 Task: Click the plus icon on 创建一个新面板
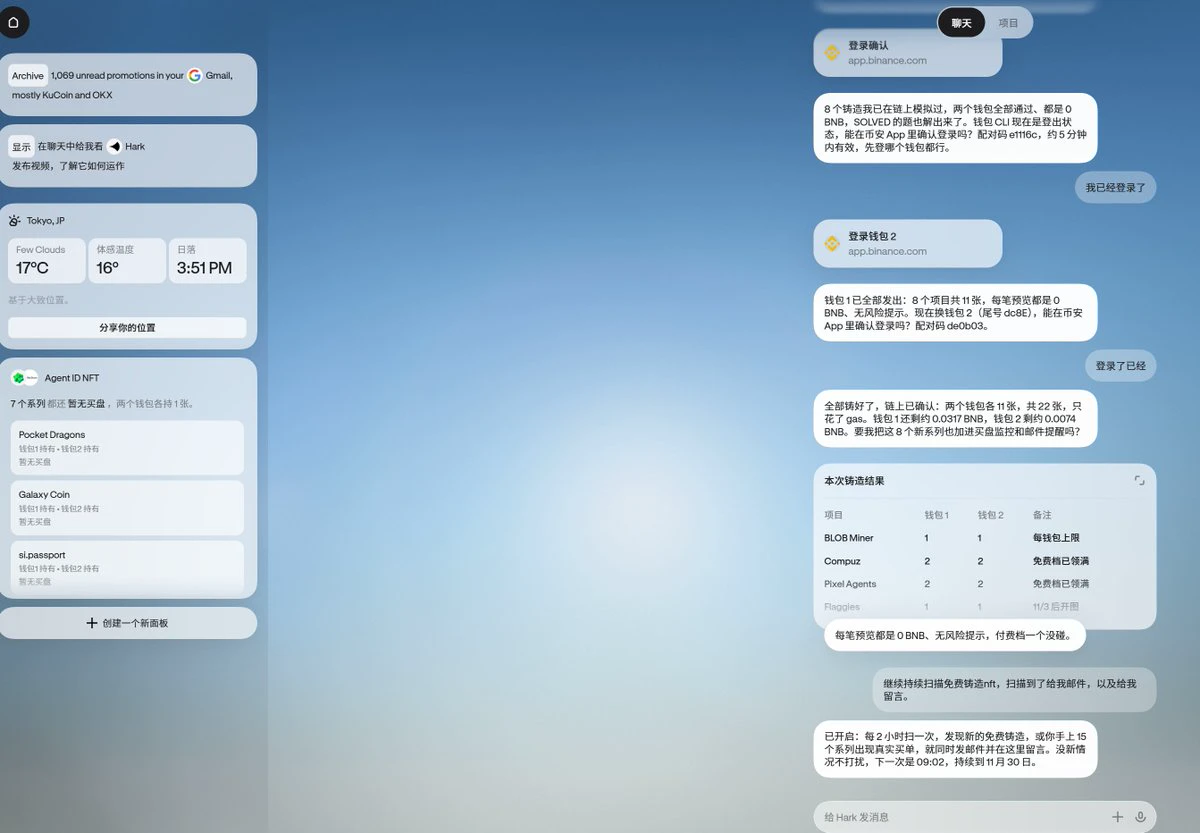tap(92, 623)
